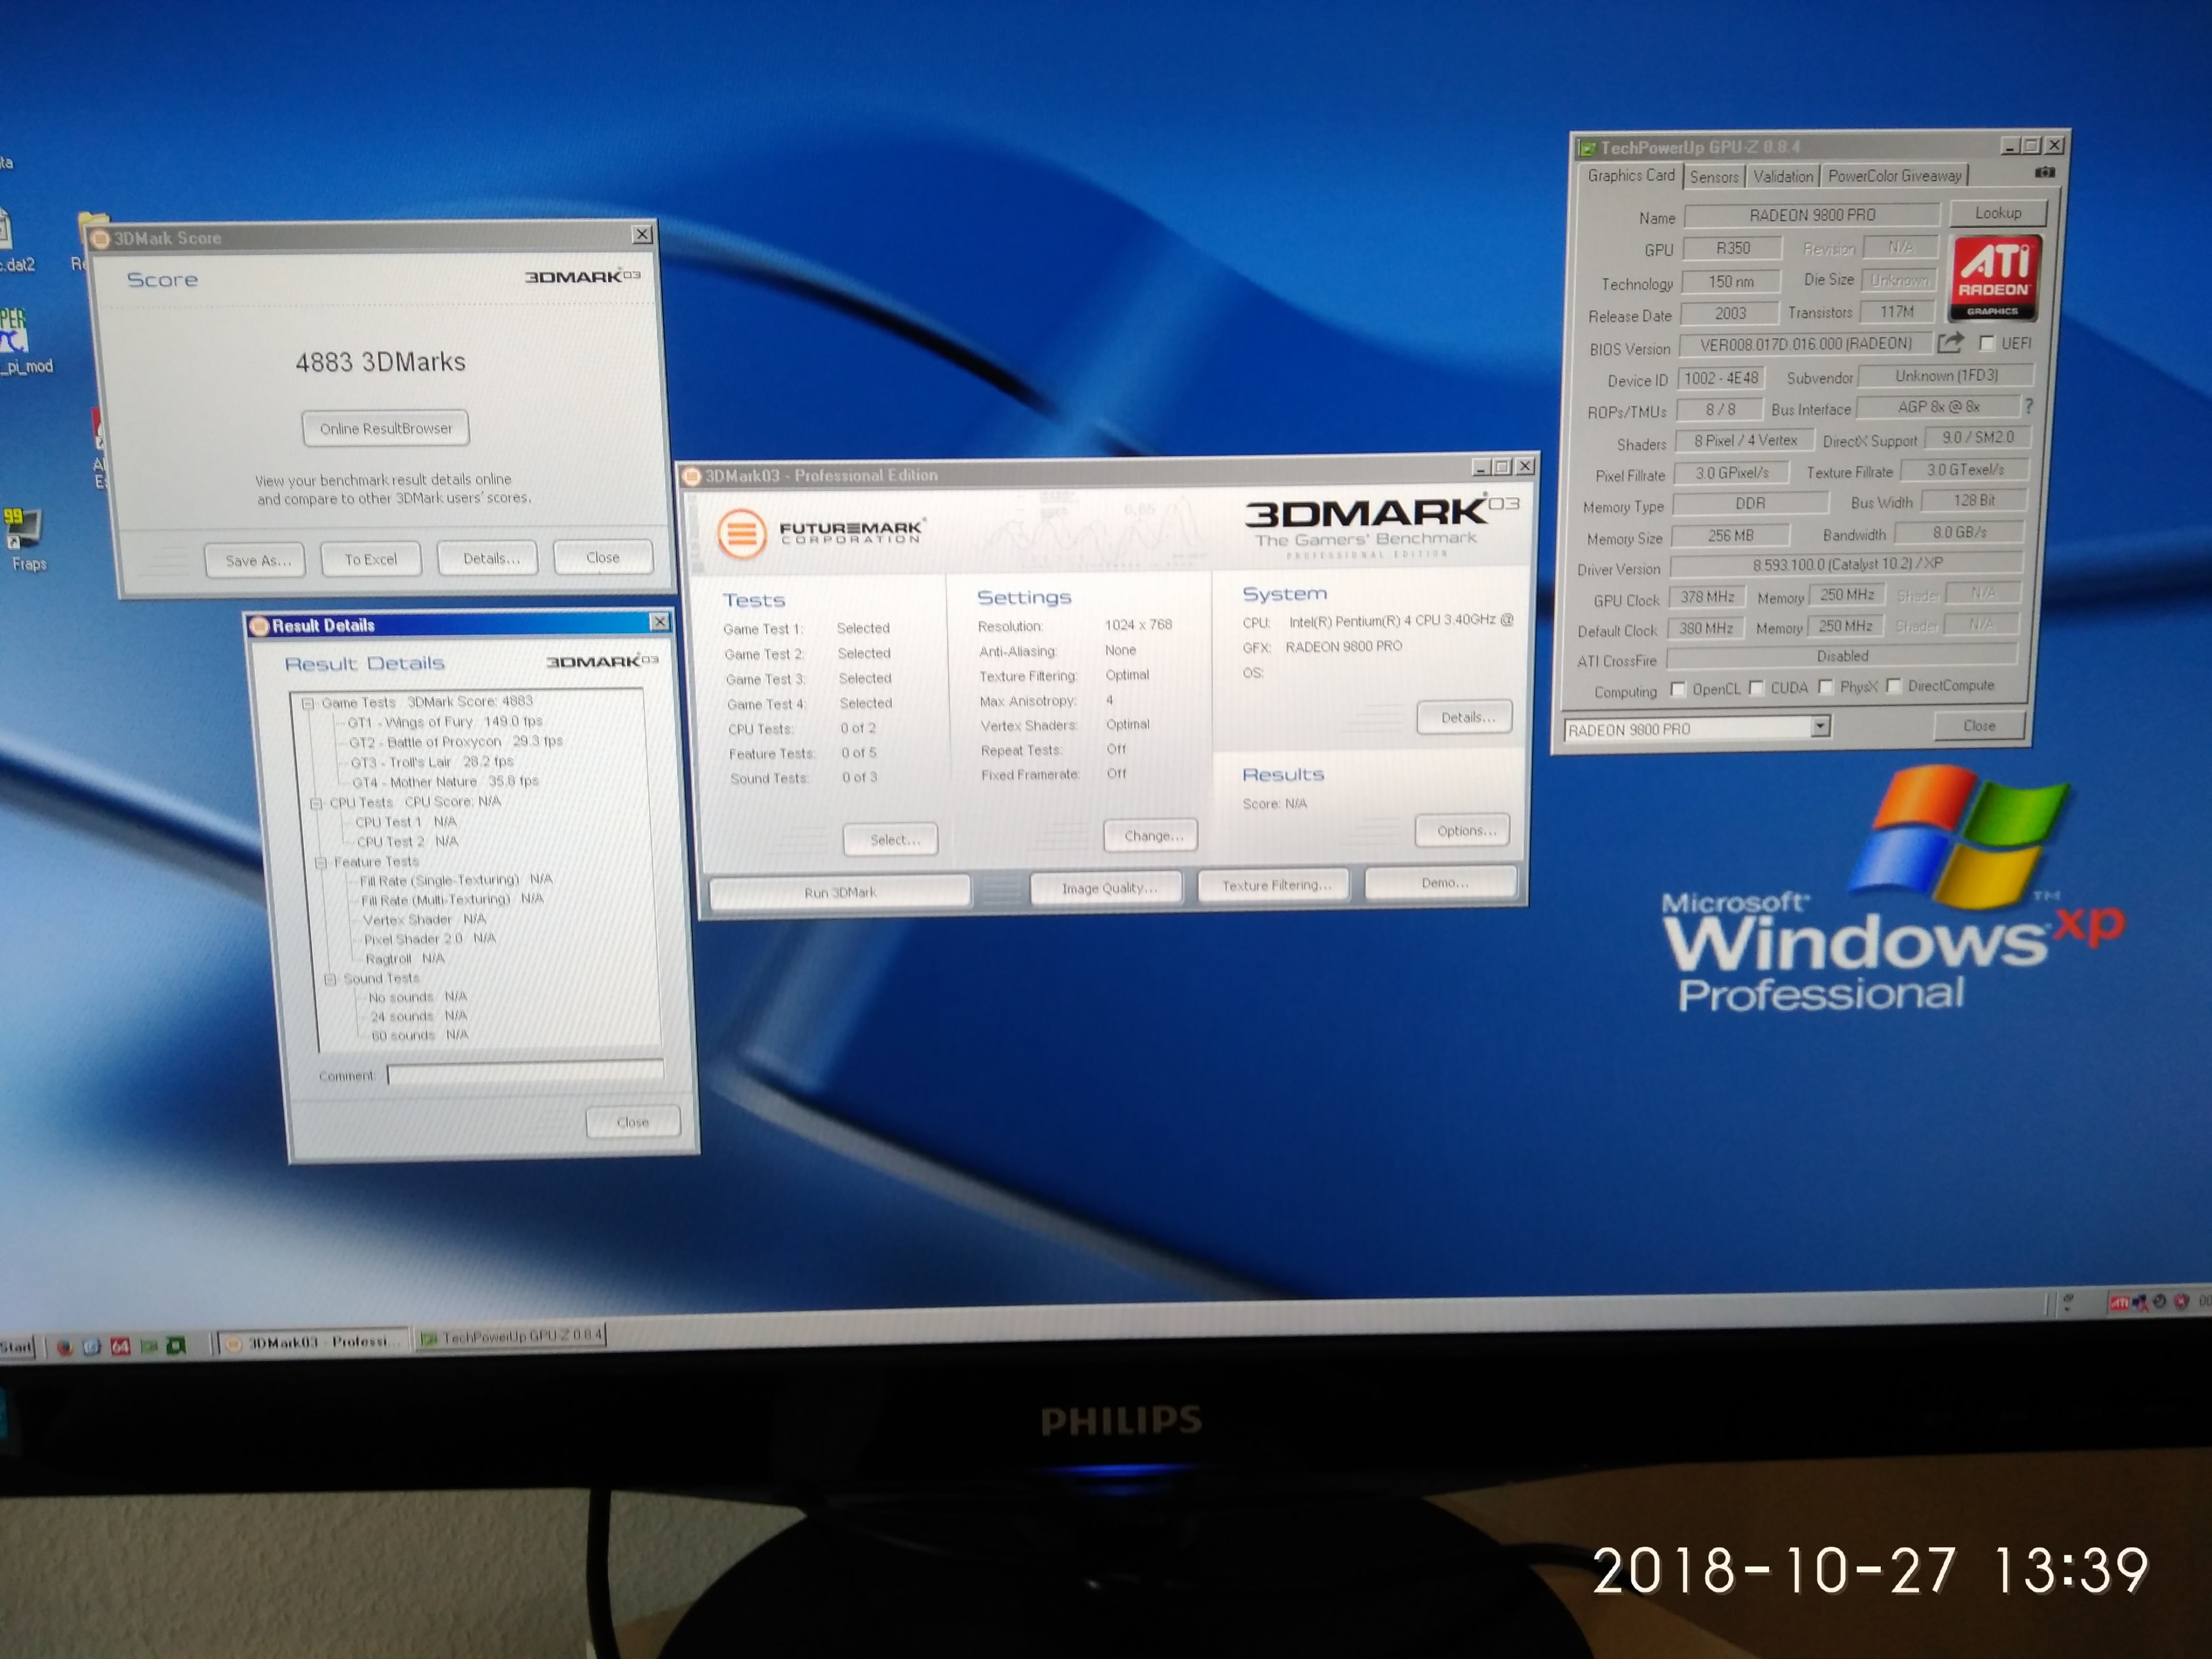Collapse the Game Tests tree node

pos(308,703)
